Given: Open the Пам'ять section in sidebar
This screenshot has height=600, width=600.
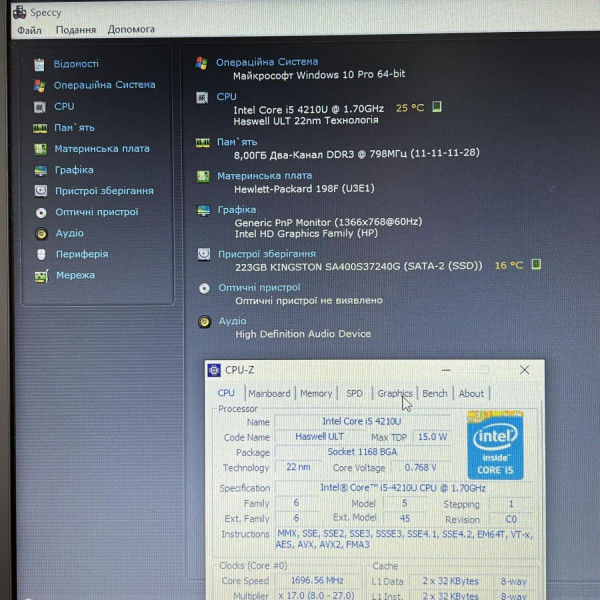Looking at the screenshot, I should click(x=74, y=127).
